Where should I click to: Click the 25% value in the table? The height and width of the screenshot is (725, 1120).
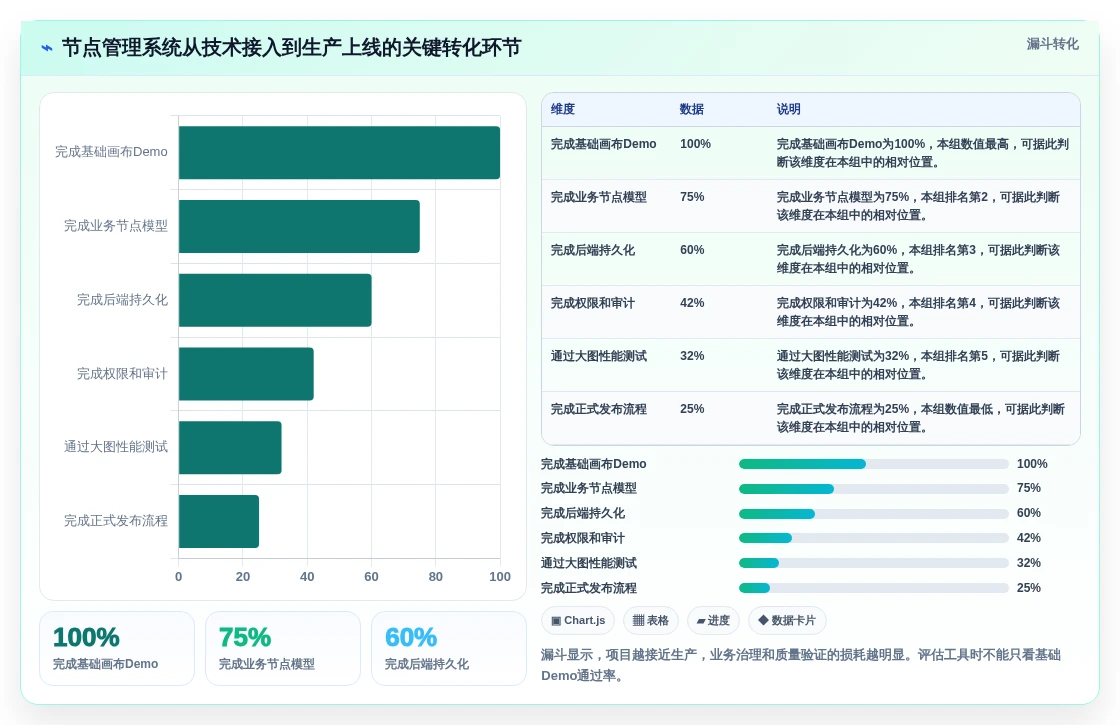[x=692, y=409]
